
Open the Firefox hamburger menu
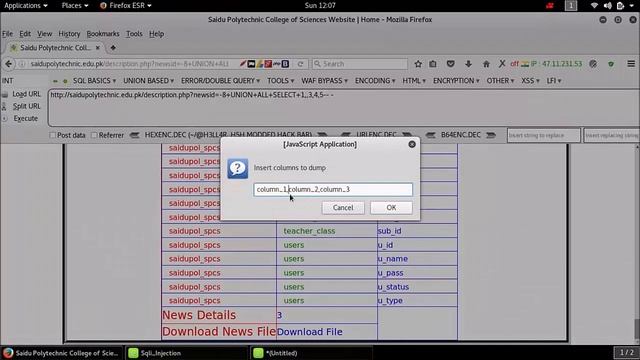(x=631, y=64)
